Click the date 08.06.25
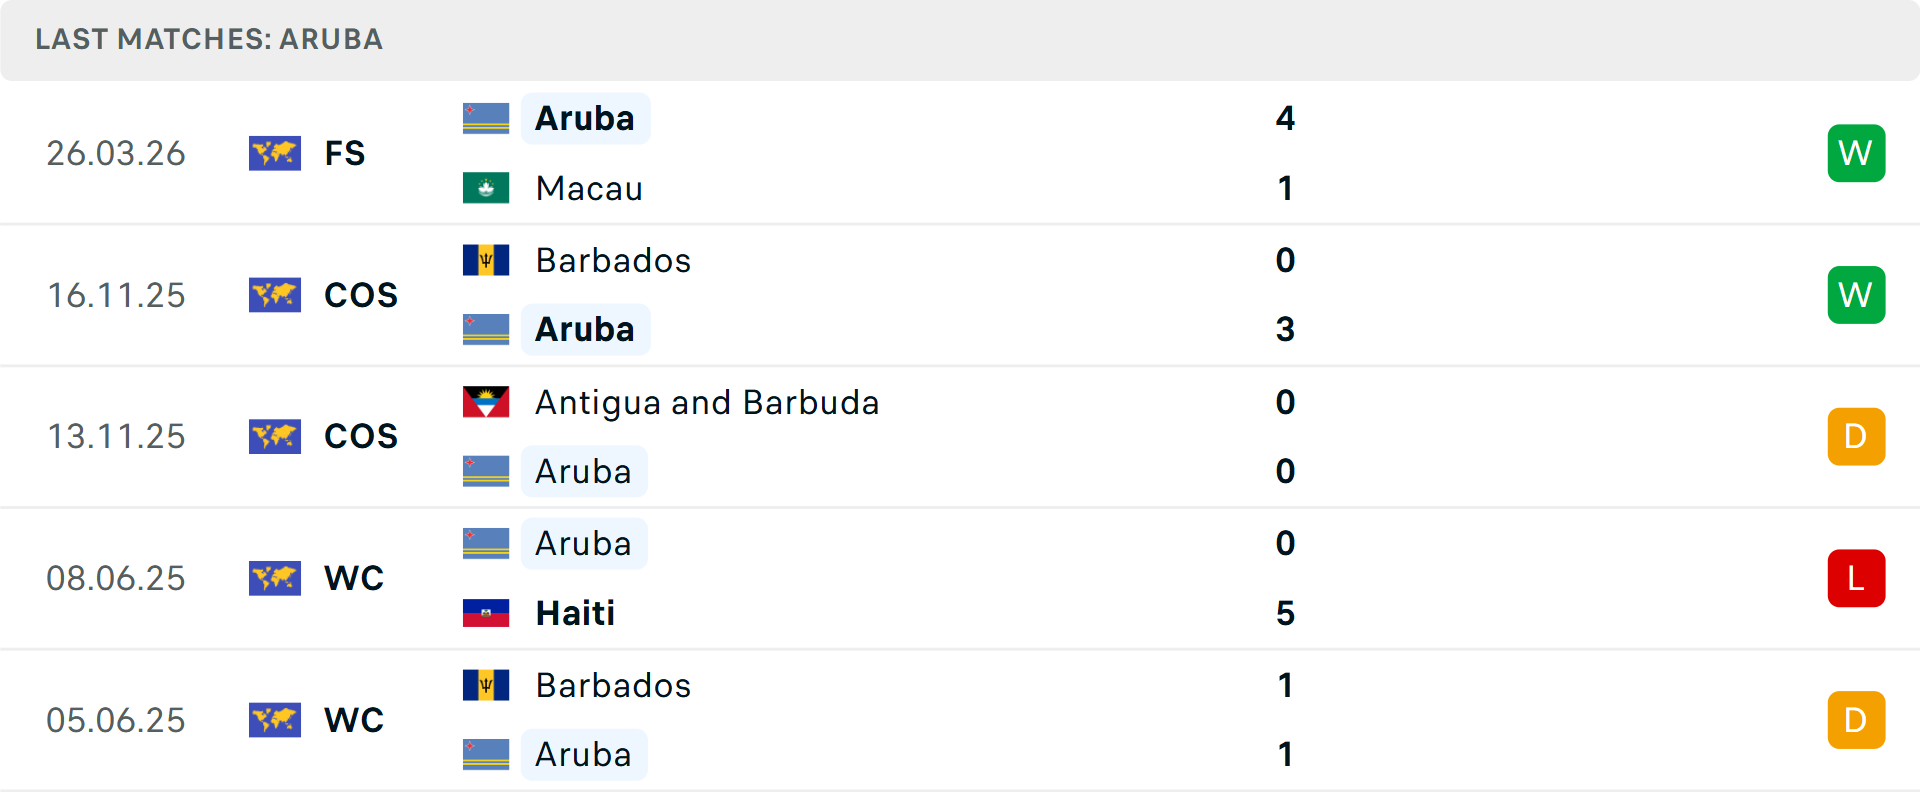1920x792 pixels. tap(116, 578)
